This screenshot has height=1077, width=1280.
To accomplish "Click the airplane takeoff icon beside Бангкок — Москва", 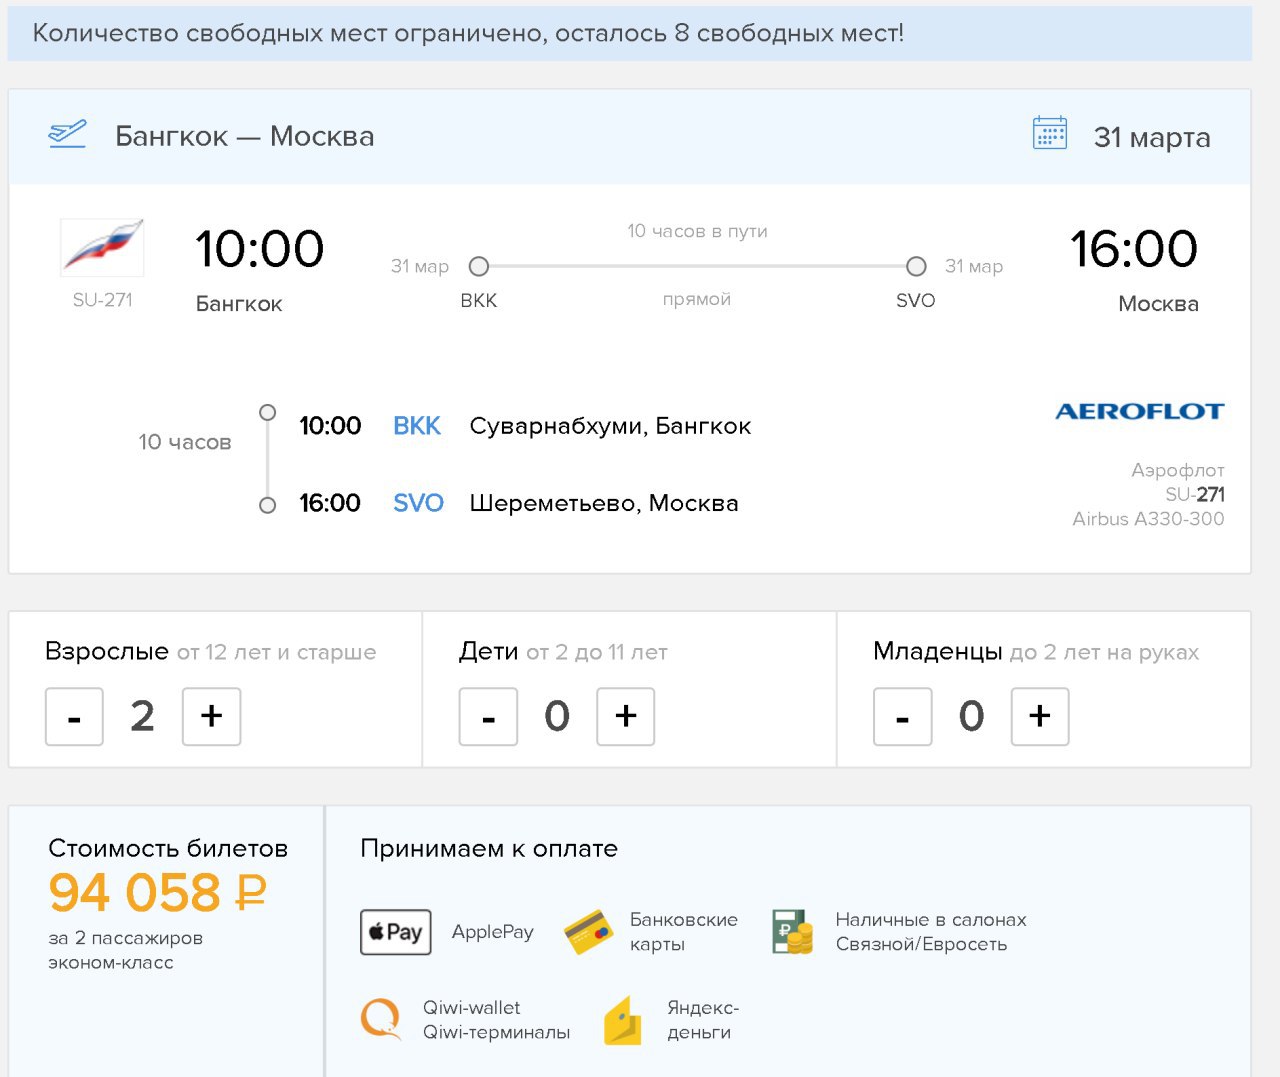I will point(68,134).
